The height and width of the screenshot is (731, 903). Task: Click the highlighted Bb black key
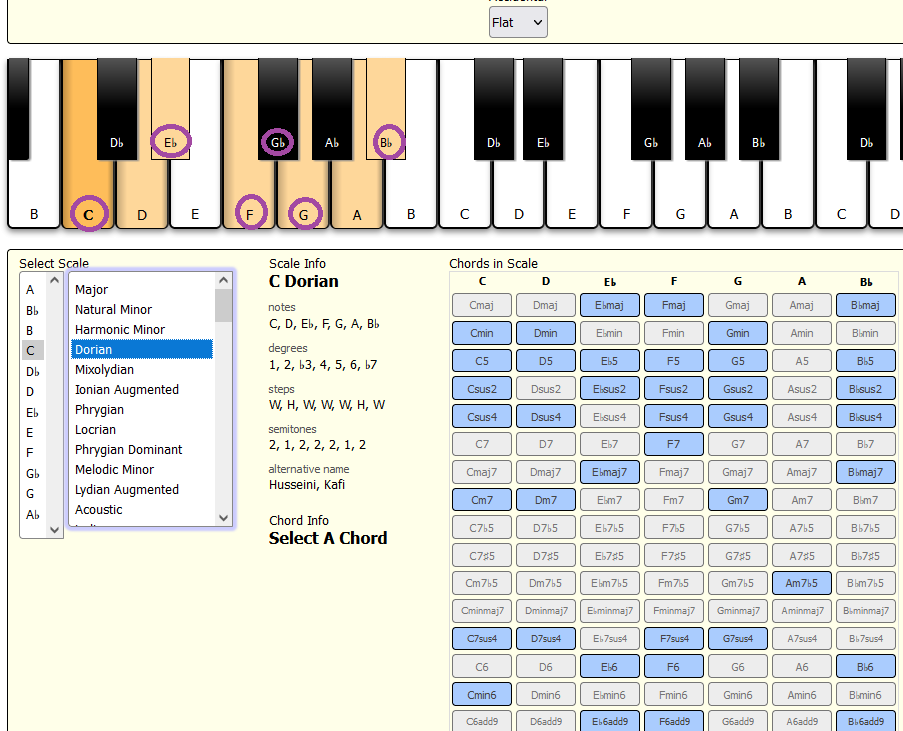pyautogui.click(x=386, y=108)
